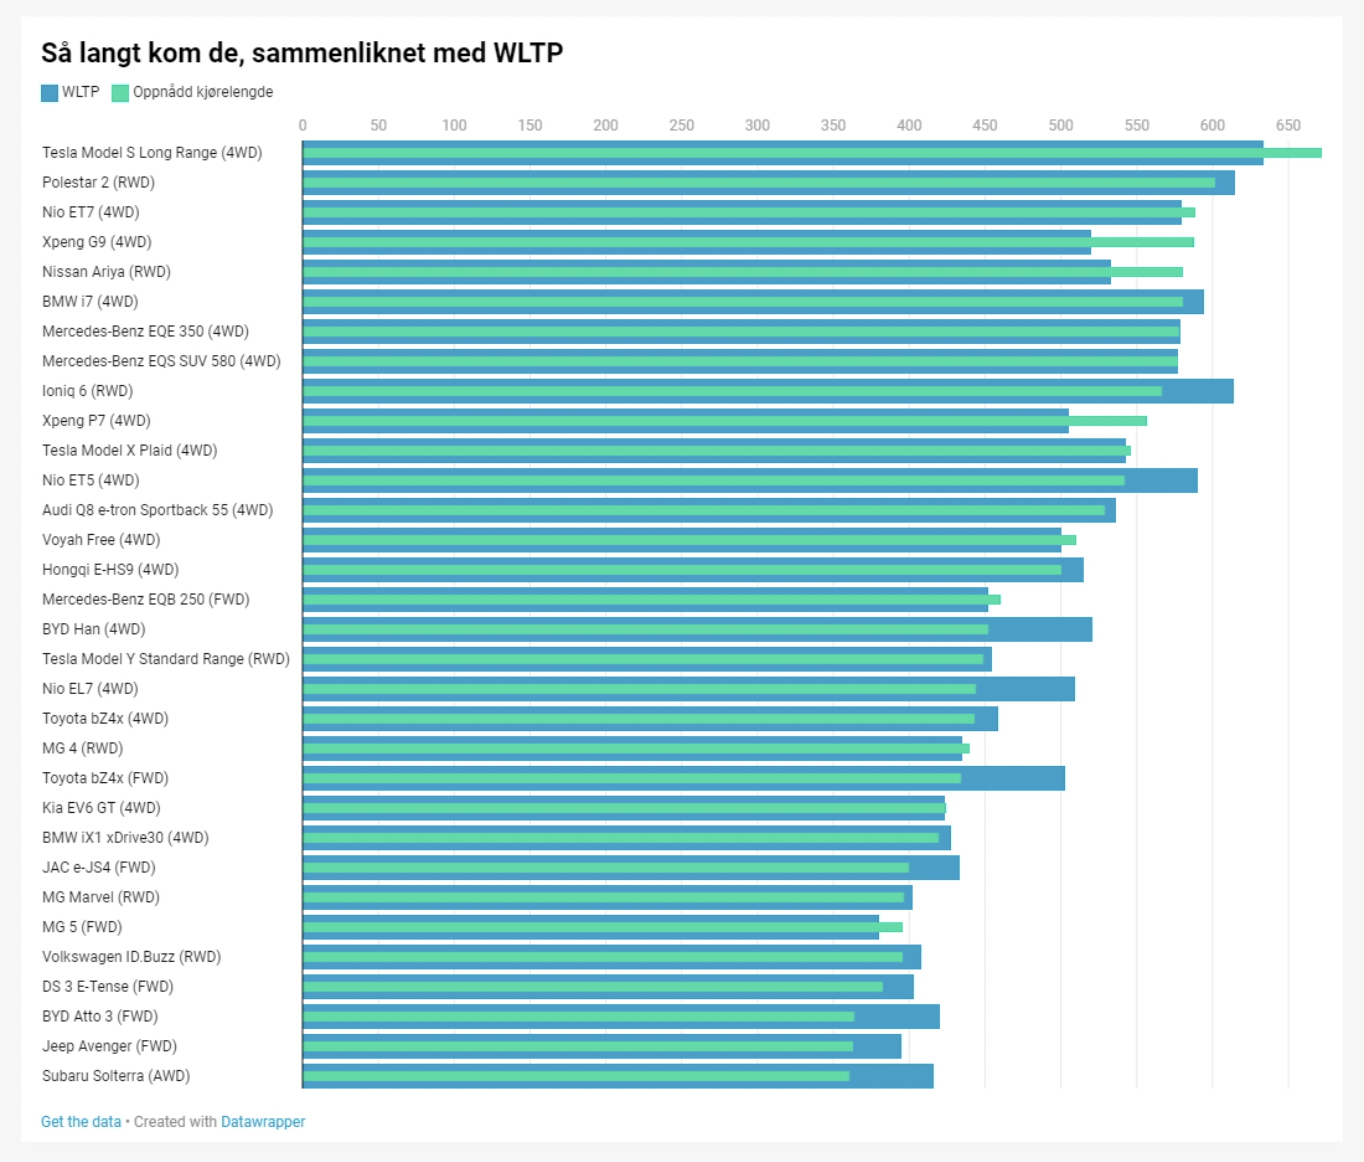Open the Get the data link

click(81, 1122)
